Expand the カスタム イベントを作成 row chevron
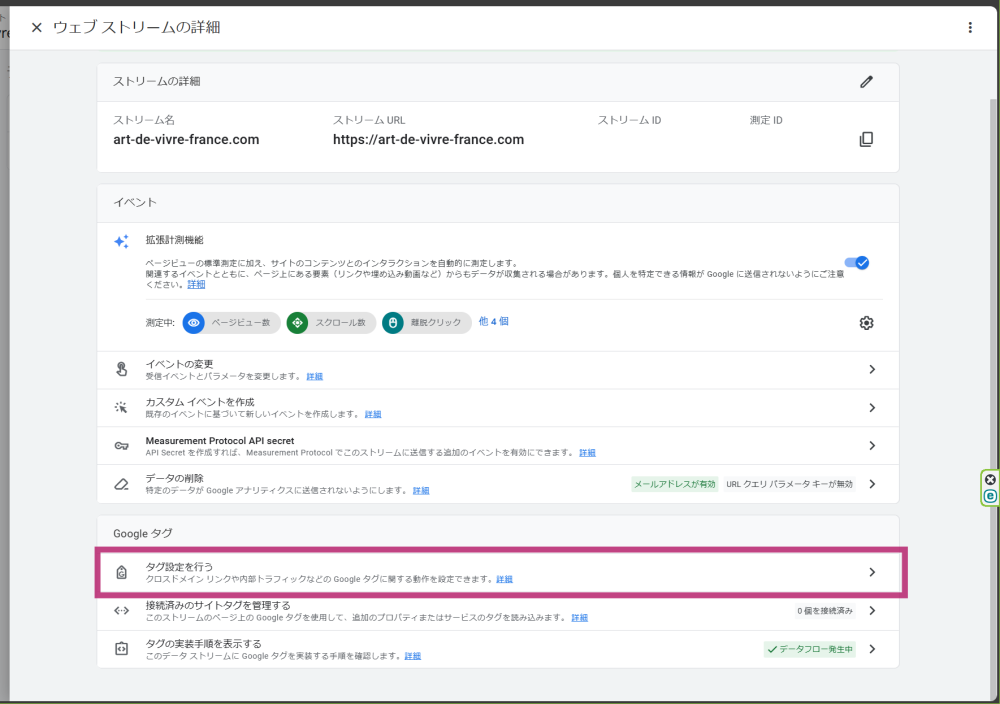 [872, 407]
